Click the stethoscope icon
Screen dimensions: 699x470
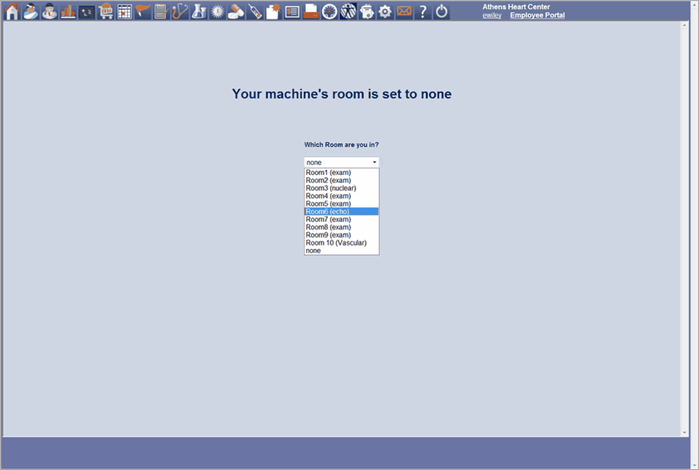pyautogui.click(x=179, y=12)
